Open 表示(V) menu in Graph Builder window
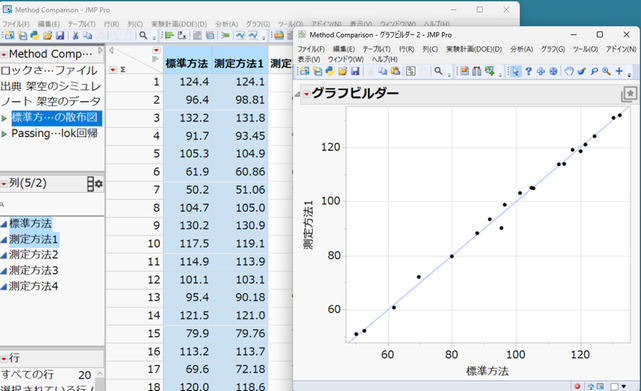Screen dimensions: 641x391 [309, 60]
